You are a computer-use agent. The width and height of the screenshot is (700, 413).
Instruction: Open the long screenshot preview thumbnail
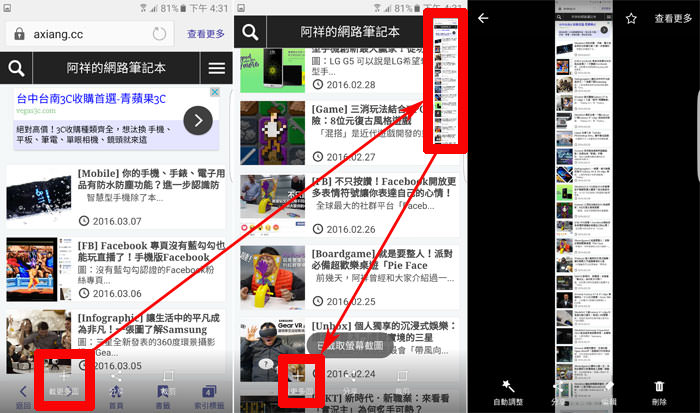pos(446,81)
